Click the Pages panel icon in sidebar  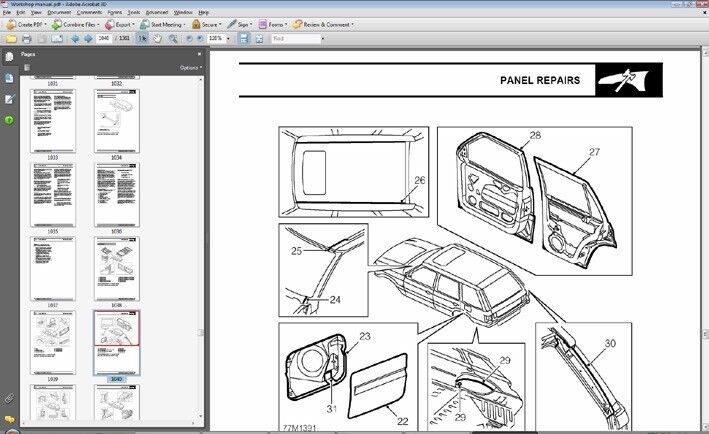pos(9,57)
